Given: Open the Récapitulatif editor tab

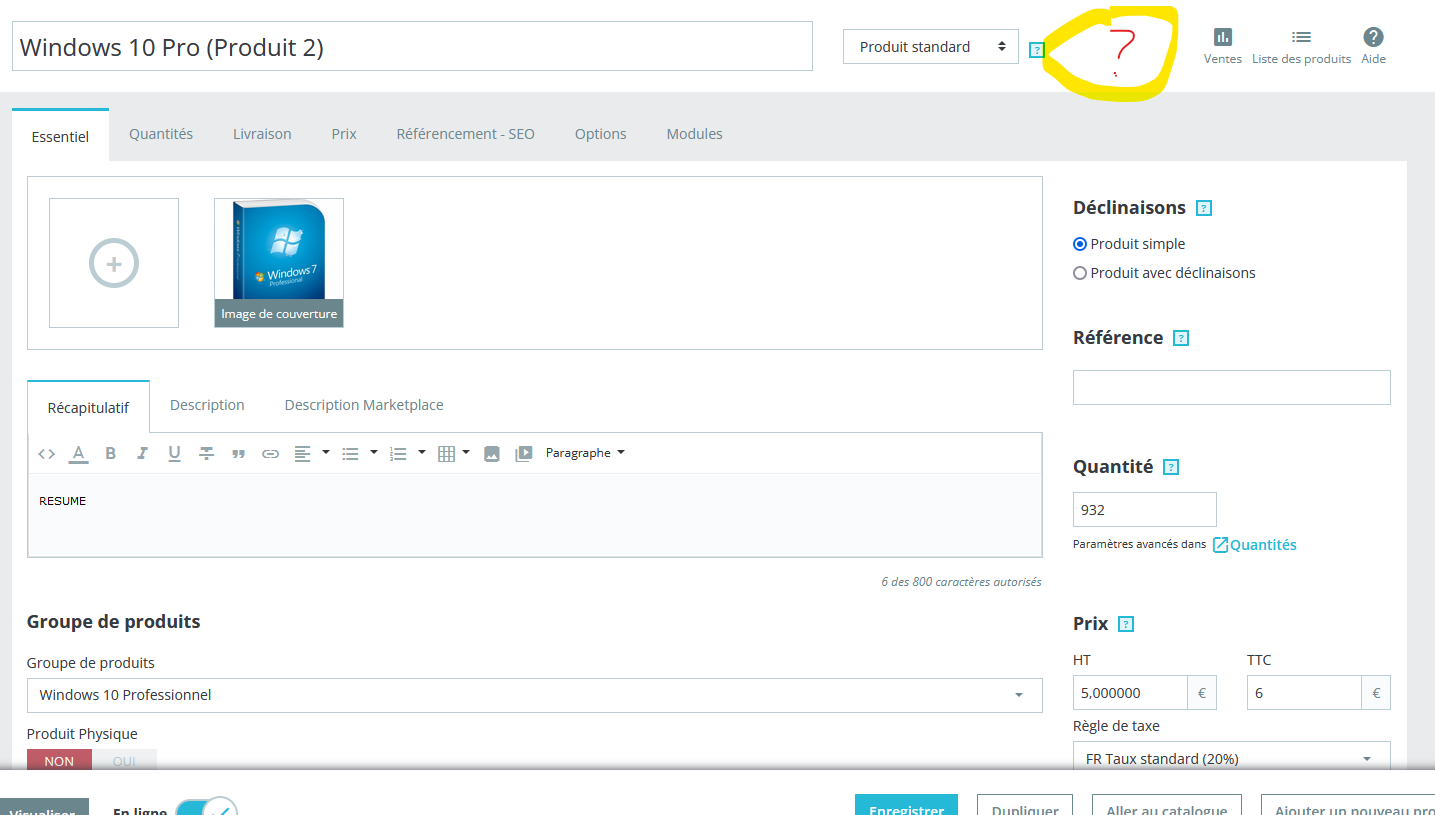Looking at the screenshot, I should click(89, 408).
